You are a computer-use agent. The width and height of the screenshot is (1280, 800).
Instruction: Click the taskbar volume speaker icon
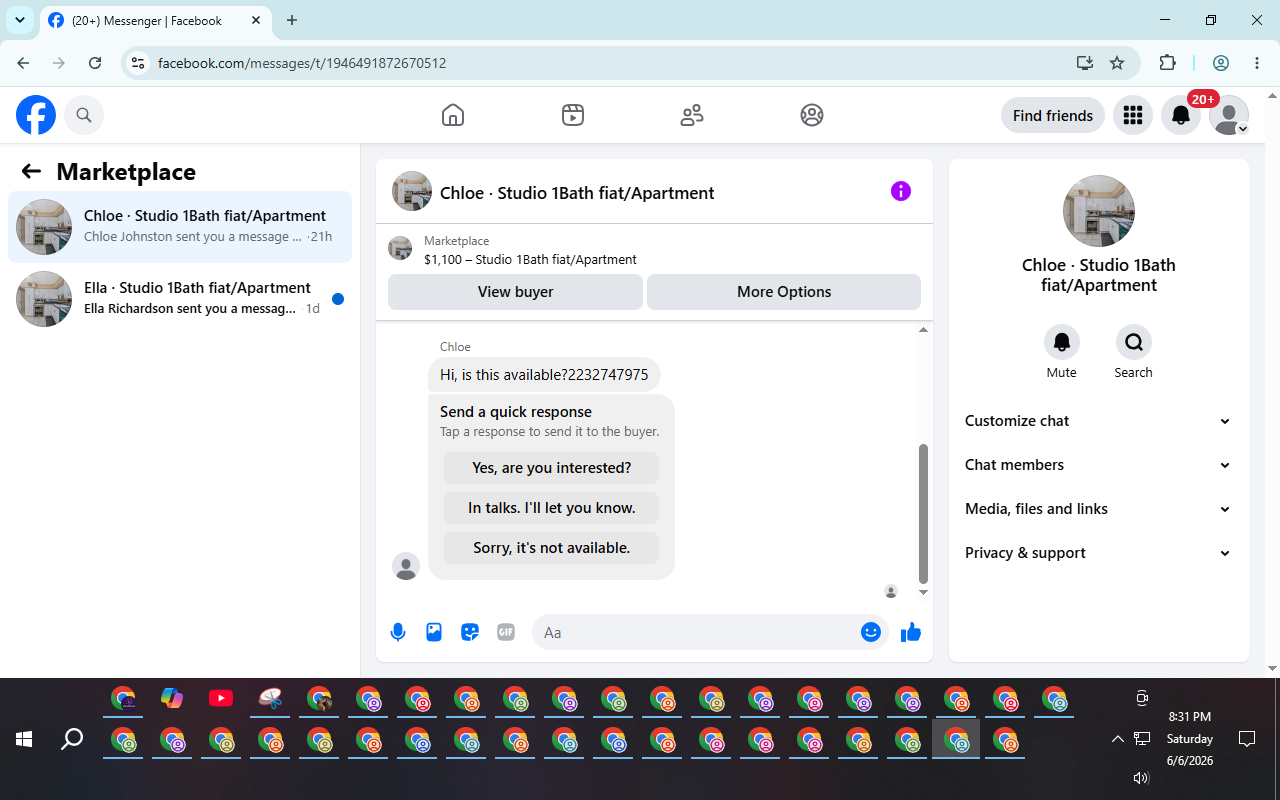pyautogui.click(x=1141, y=778)
